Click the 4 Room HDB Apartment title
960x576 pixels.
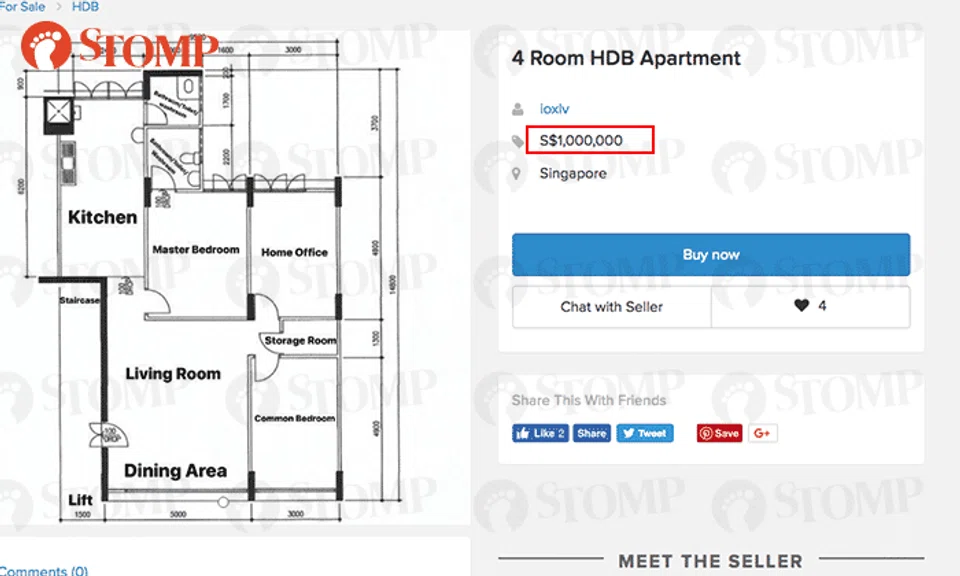pyautogui.click(x=624, y=58)
